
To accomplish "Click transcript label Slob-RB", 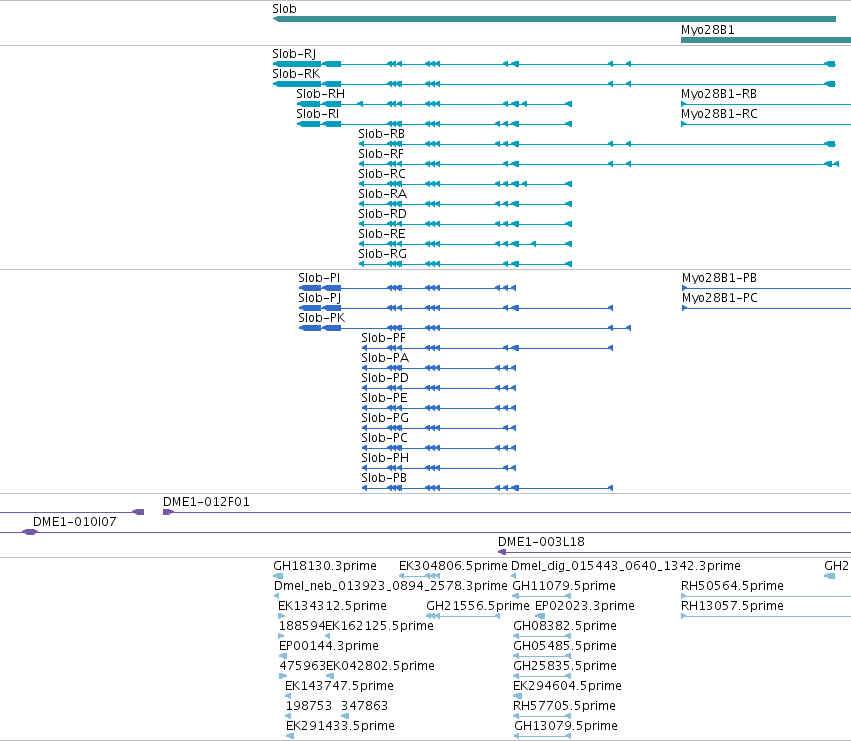I will (x=382, y=134).
